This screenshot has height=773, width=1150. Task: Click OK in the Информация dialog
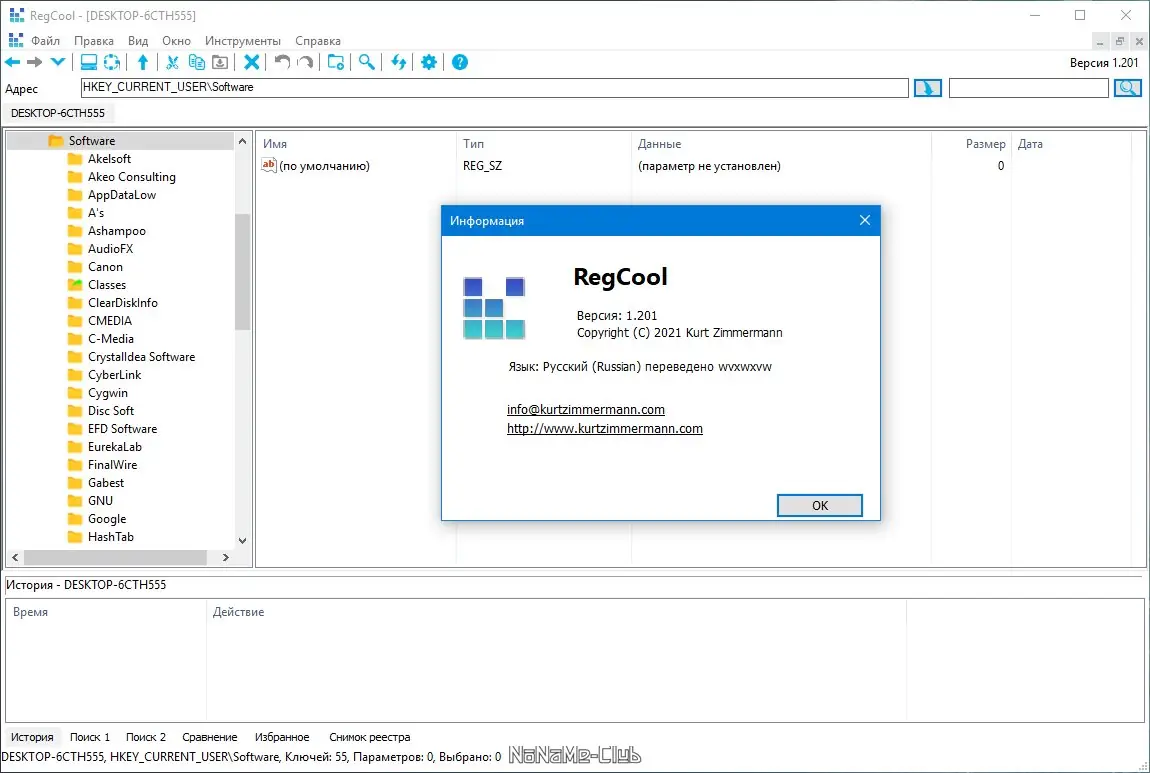(820, 505)
